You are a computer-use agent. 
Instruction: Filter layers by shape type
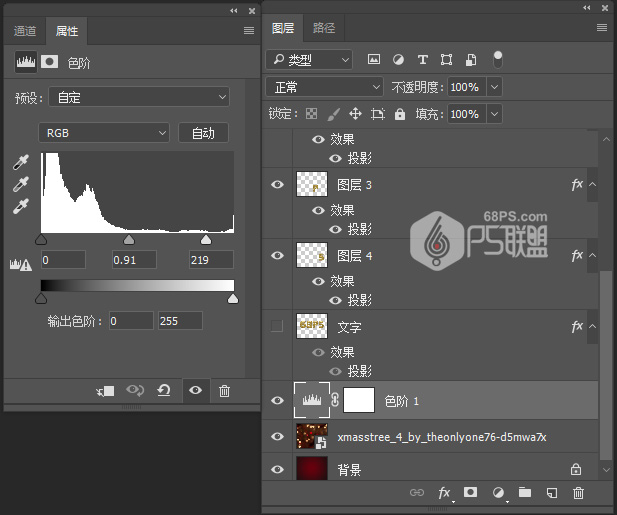click(446, 60)
